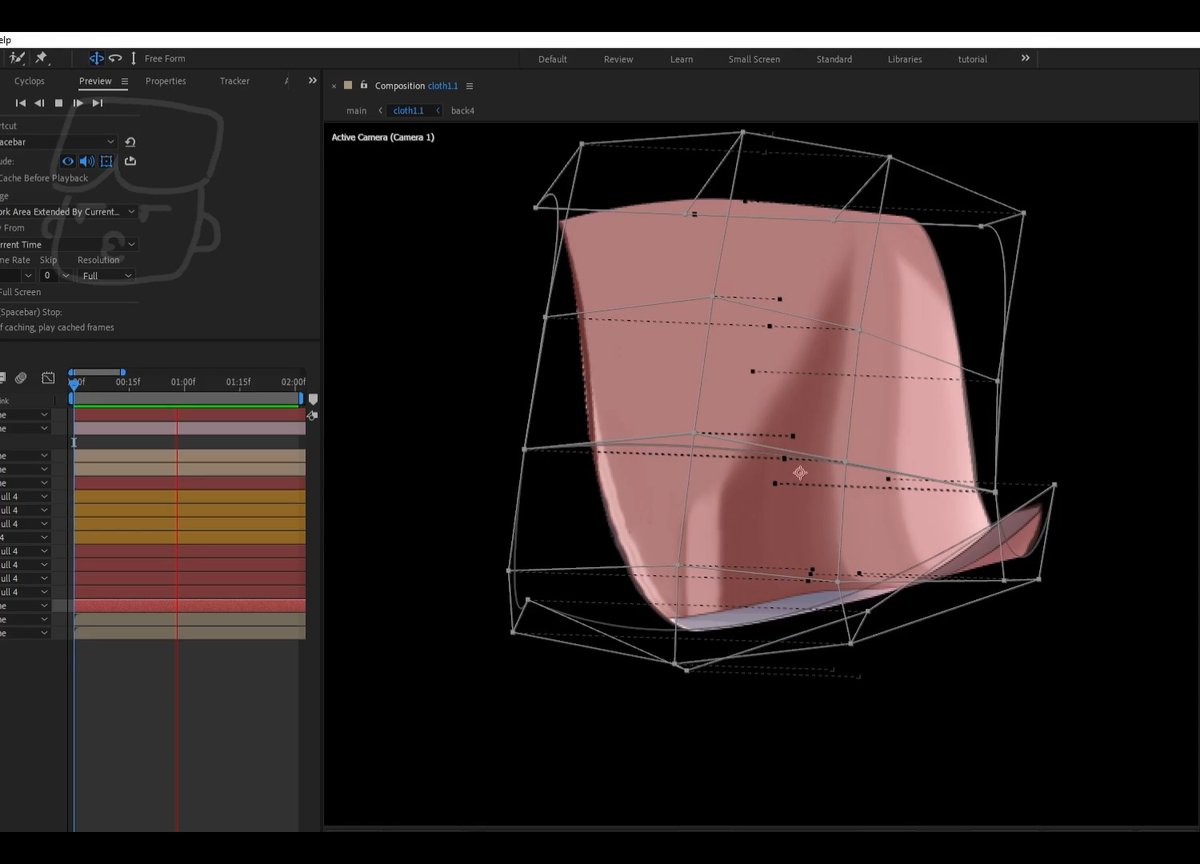Select the Default workspace

click(x=552, y=59)
